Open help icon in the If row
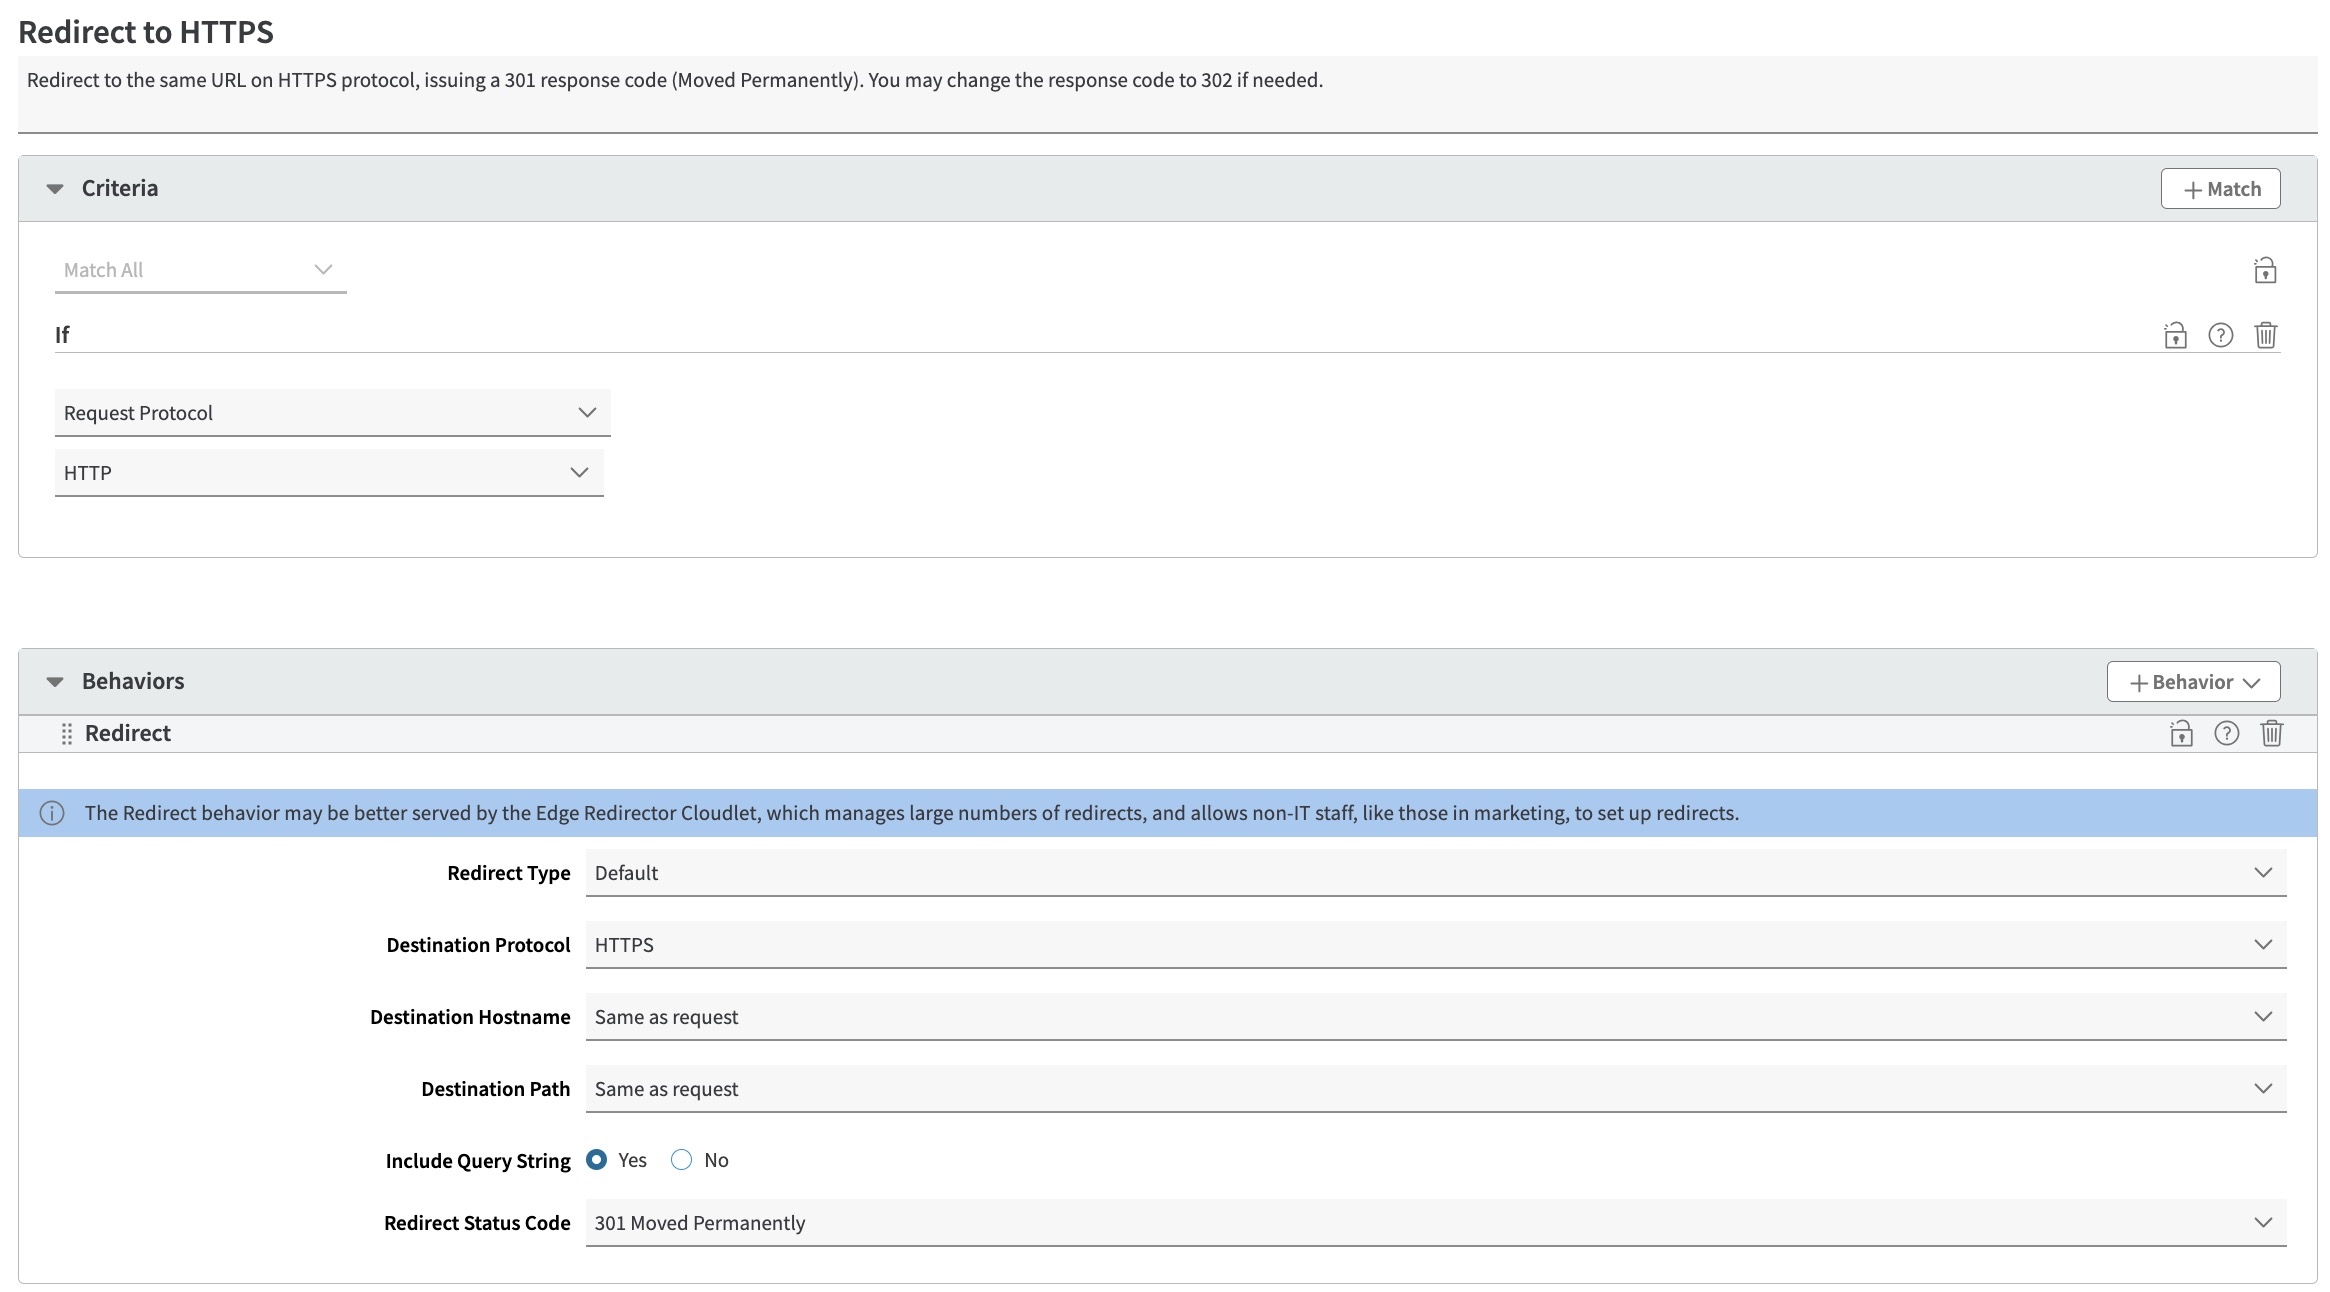Screen dimensions: 2330x1292 pyautogui.click(x=2220, y=335)
